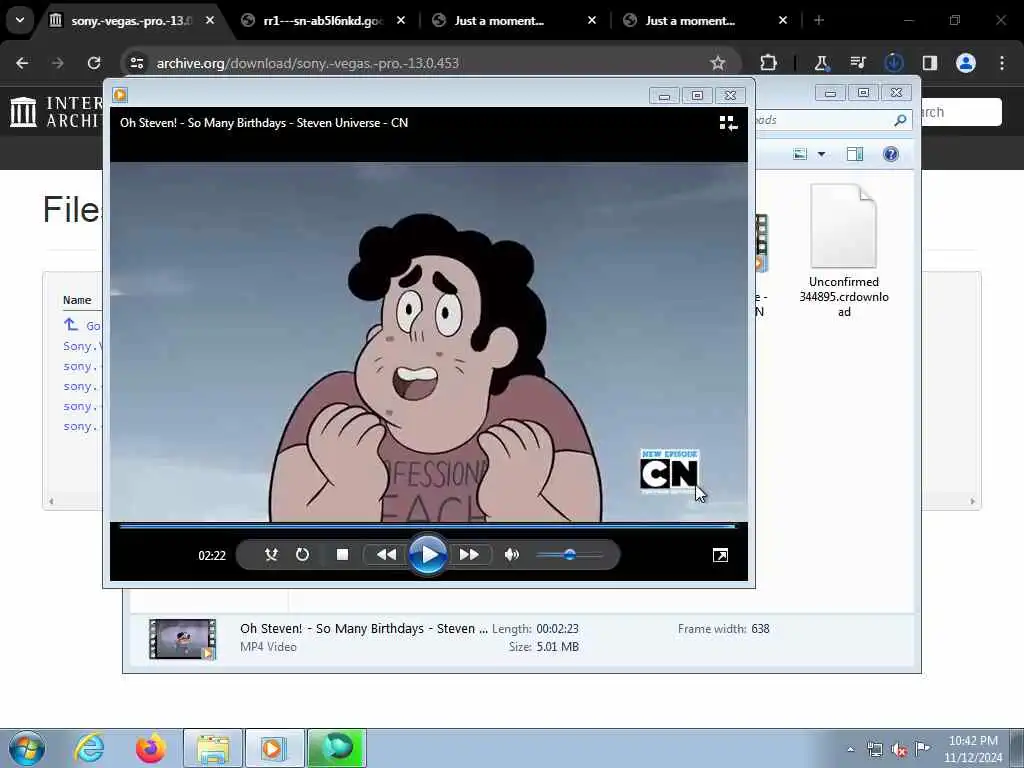1024x768 pixels.
Task: Open Chrome Labs flask icon
Action: tap(822, 63)
